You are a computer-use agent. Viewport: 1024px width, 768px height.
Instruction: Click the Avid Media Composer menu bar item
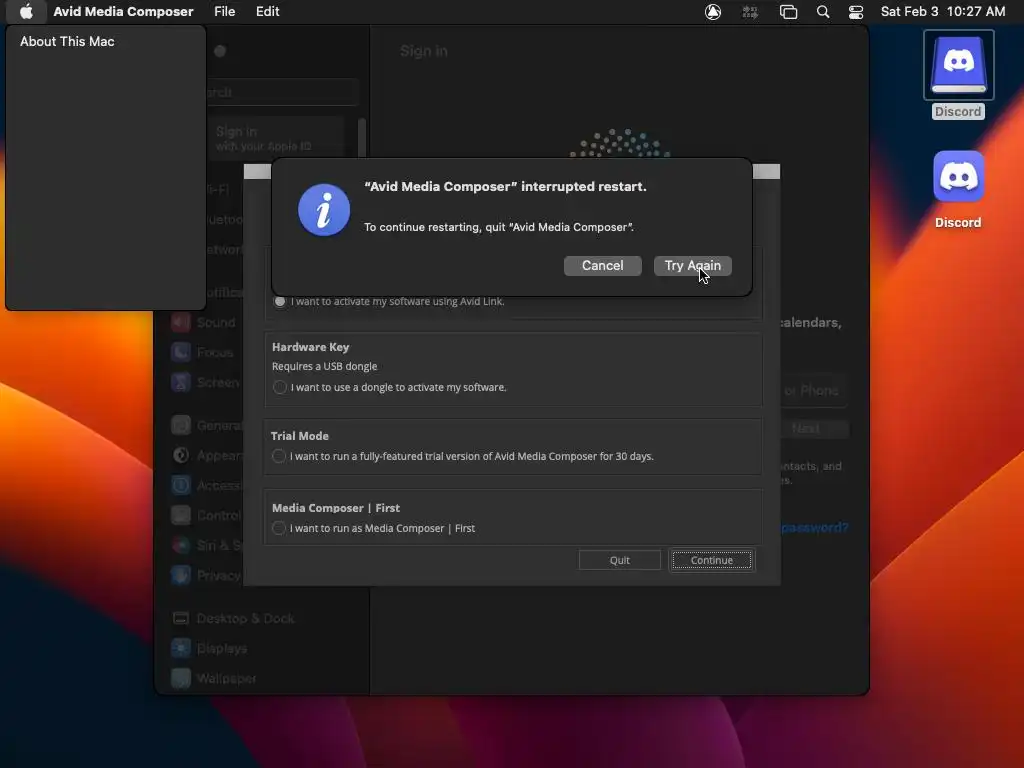click(123, 12)
